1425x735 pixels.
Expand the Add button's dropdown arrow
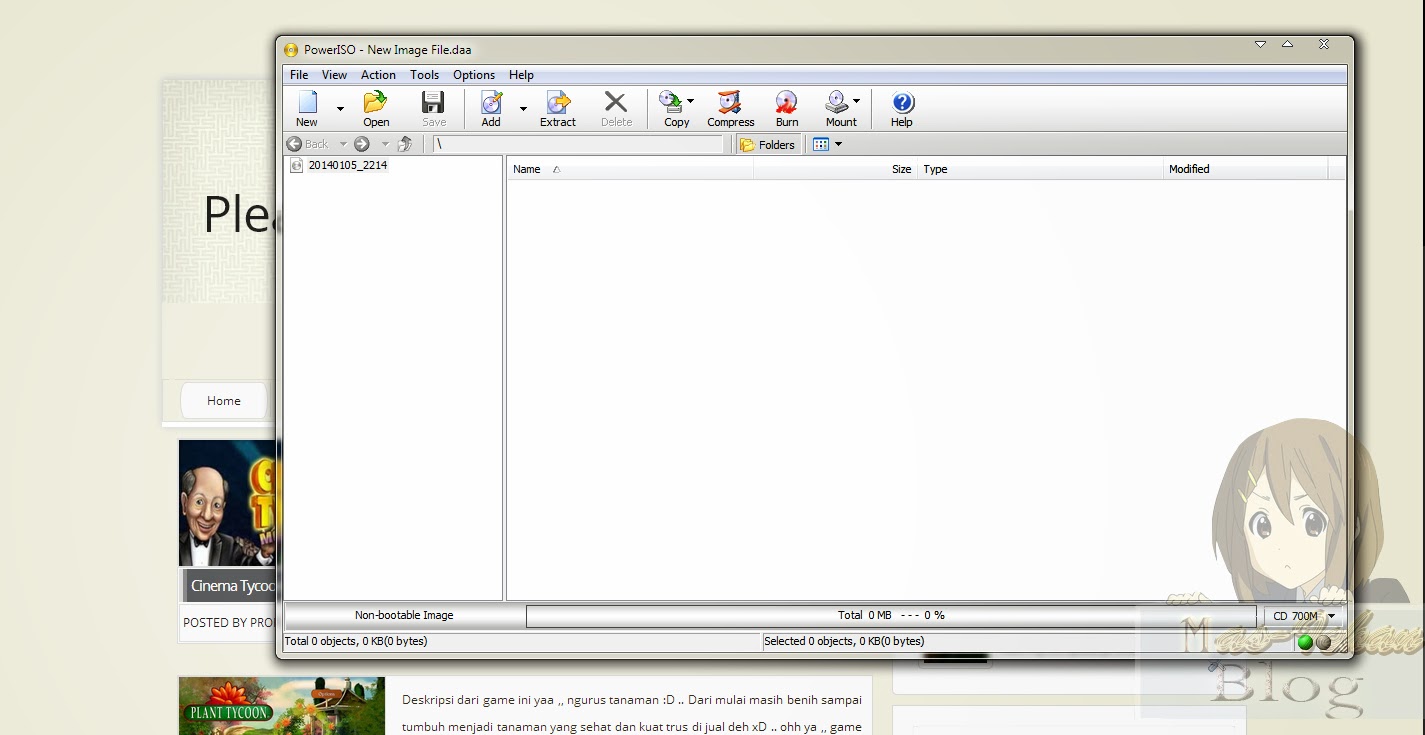(x=523, y=109)
